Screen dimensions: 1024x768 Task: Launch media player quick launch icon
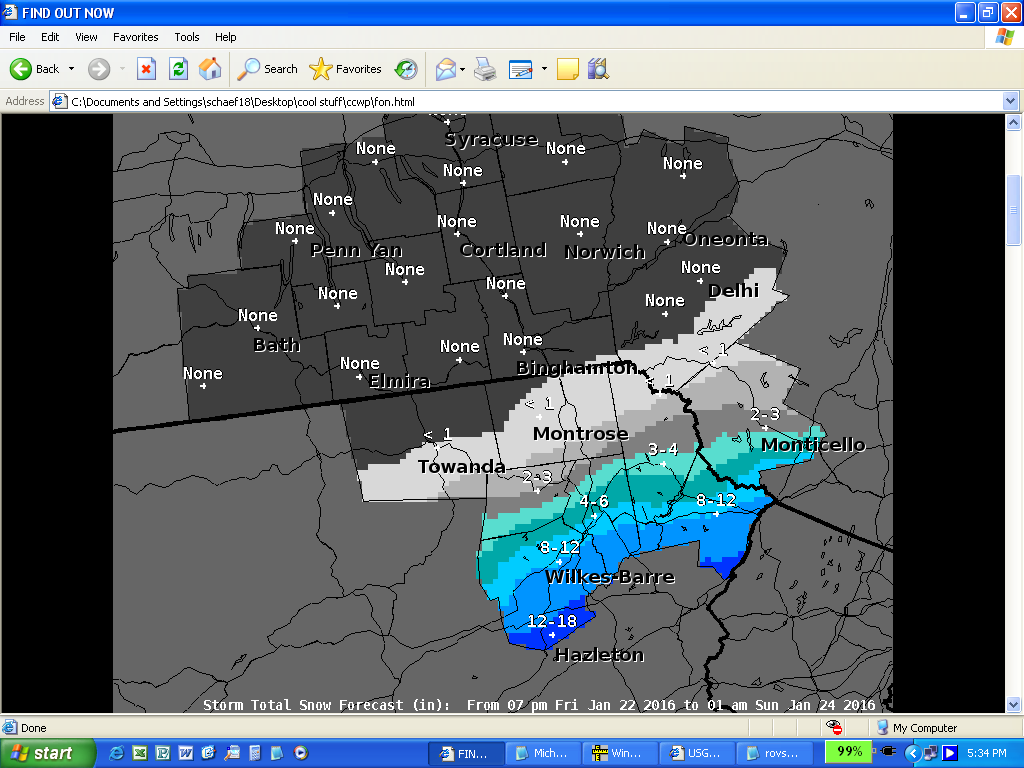pos(300,753)
